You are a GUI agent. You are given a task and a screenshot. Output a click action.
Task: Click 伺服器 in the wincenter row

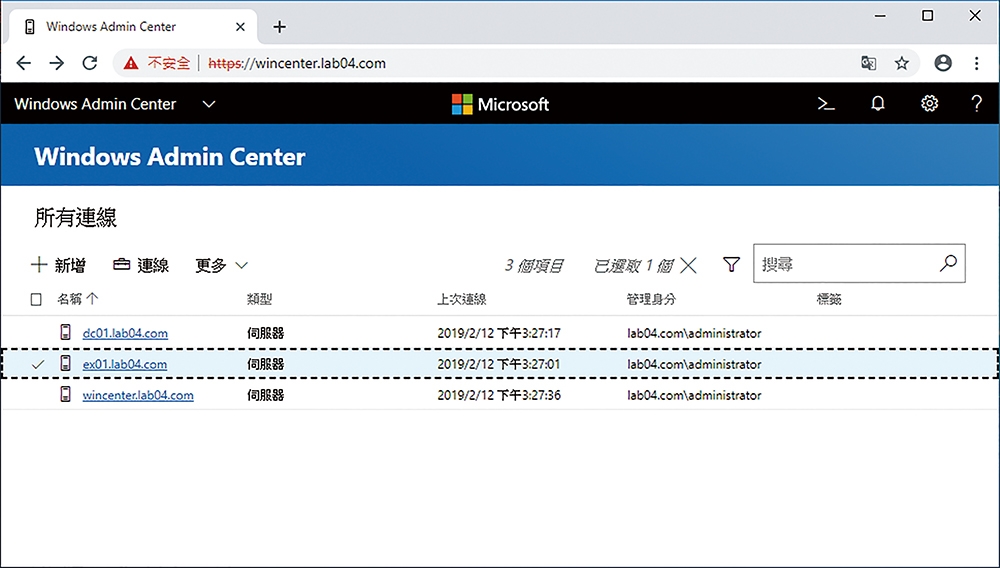(x=265, y=395)
